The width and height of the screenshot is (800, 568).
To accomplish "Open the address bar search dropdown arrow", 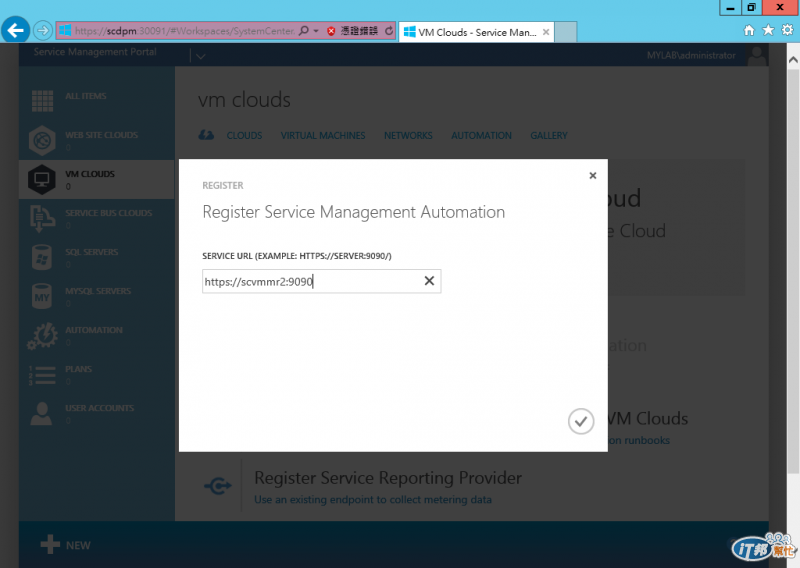I will [316, 31].
